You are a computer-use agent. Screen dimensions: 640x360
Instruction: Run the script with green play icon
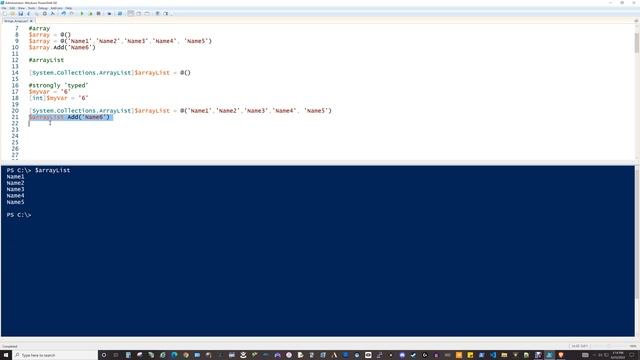click(82, 13)
